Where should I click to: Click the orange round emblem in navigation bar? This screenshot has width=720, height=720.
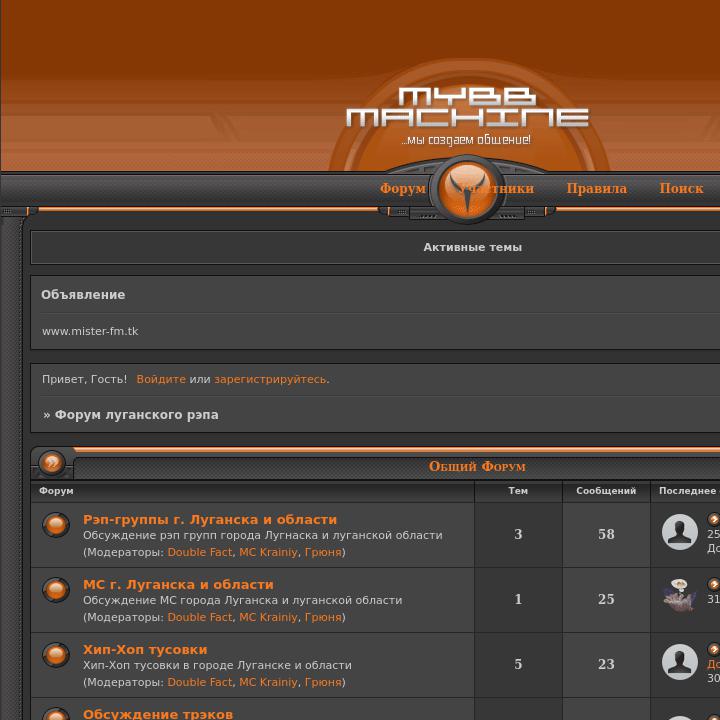tap(467, 189)
